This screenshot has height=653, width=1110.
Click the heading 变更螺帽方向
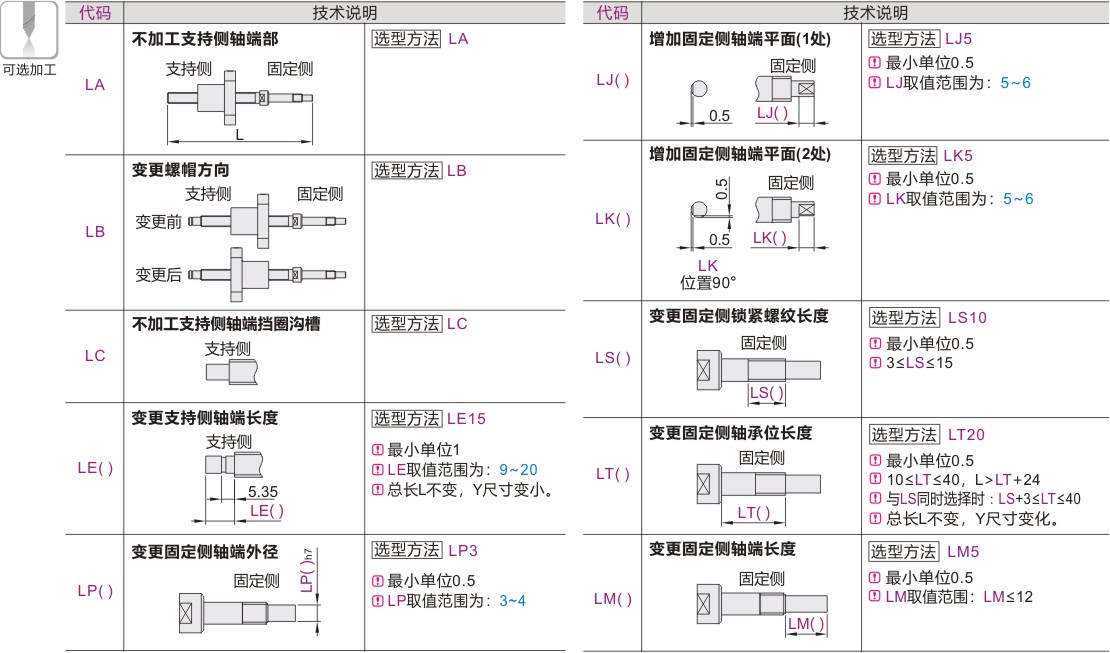(181, 170)
